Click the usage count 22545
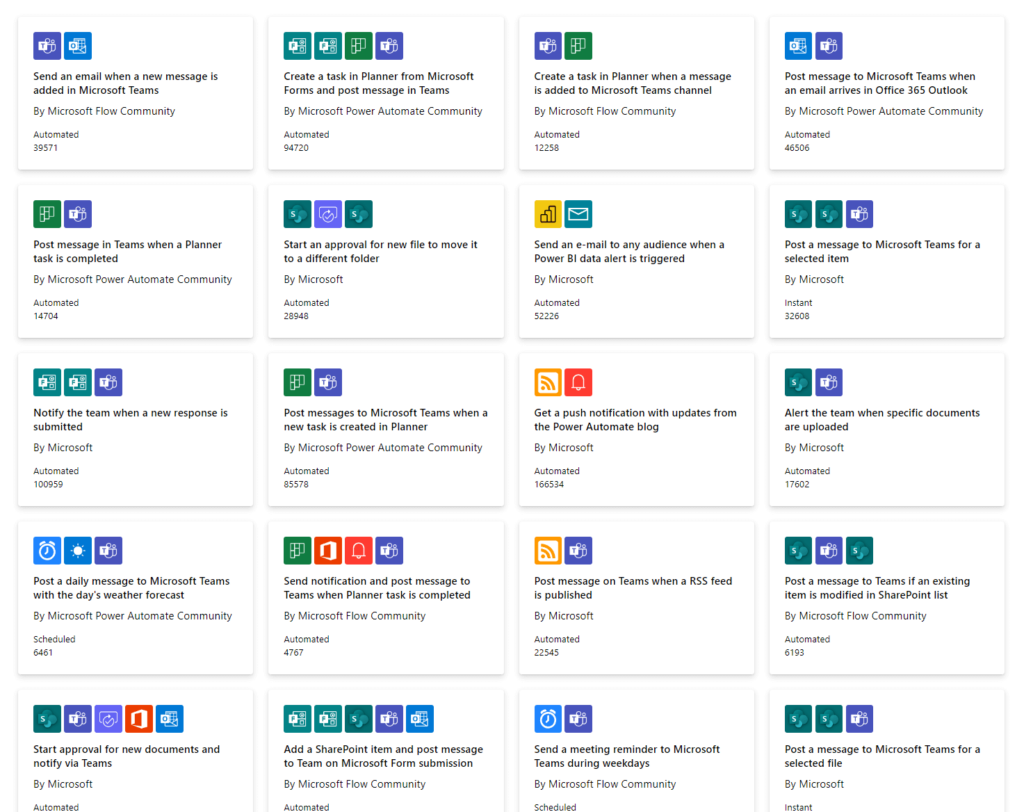Image resolution: width=1024 pixels, height=812 pixels. coord(547,652)
